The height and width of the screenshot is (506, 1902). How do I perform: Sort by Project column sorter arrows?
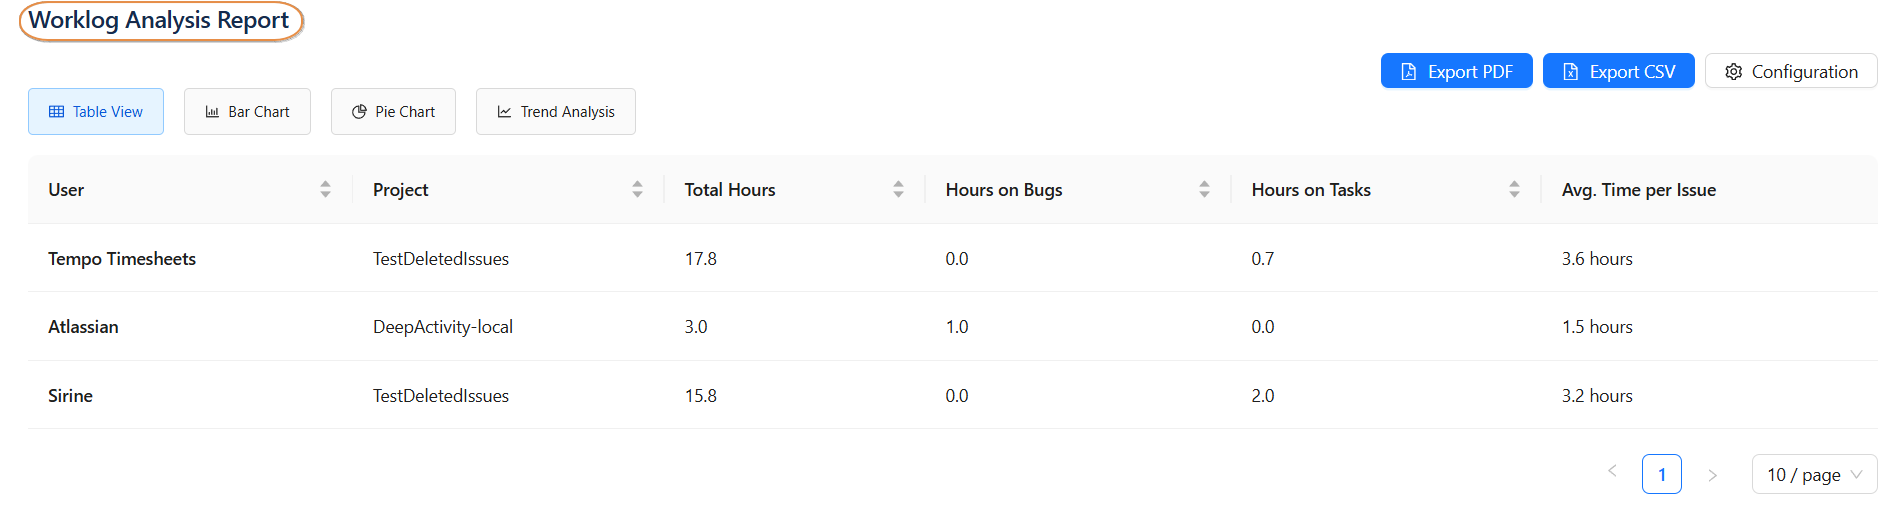pyautogui.click(x=637, y=190)
